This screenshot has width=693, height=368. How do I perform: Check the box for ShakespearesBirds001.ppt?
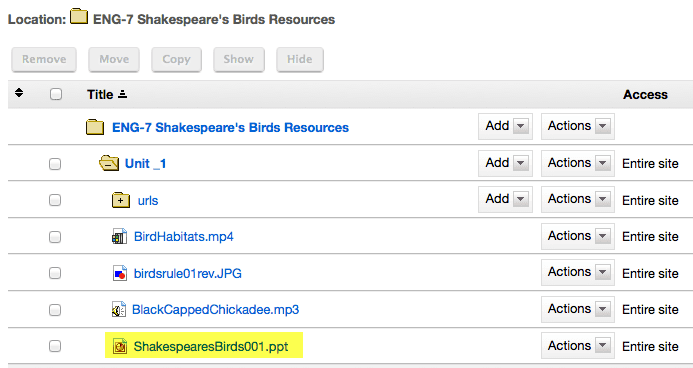(55, 346)
